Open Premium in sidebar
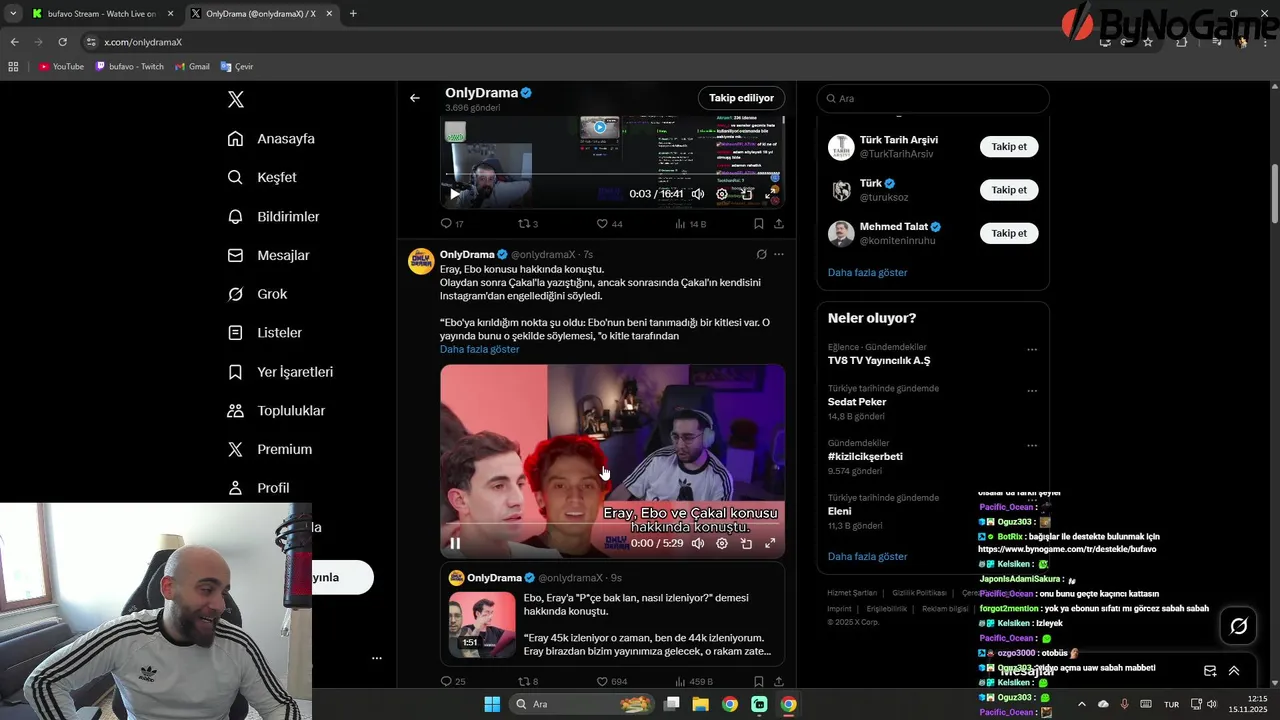This screenshot has width=1280, height=720. [269, 449]
